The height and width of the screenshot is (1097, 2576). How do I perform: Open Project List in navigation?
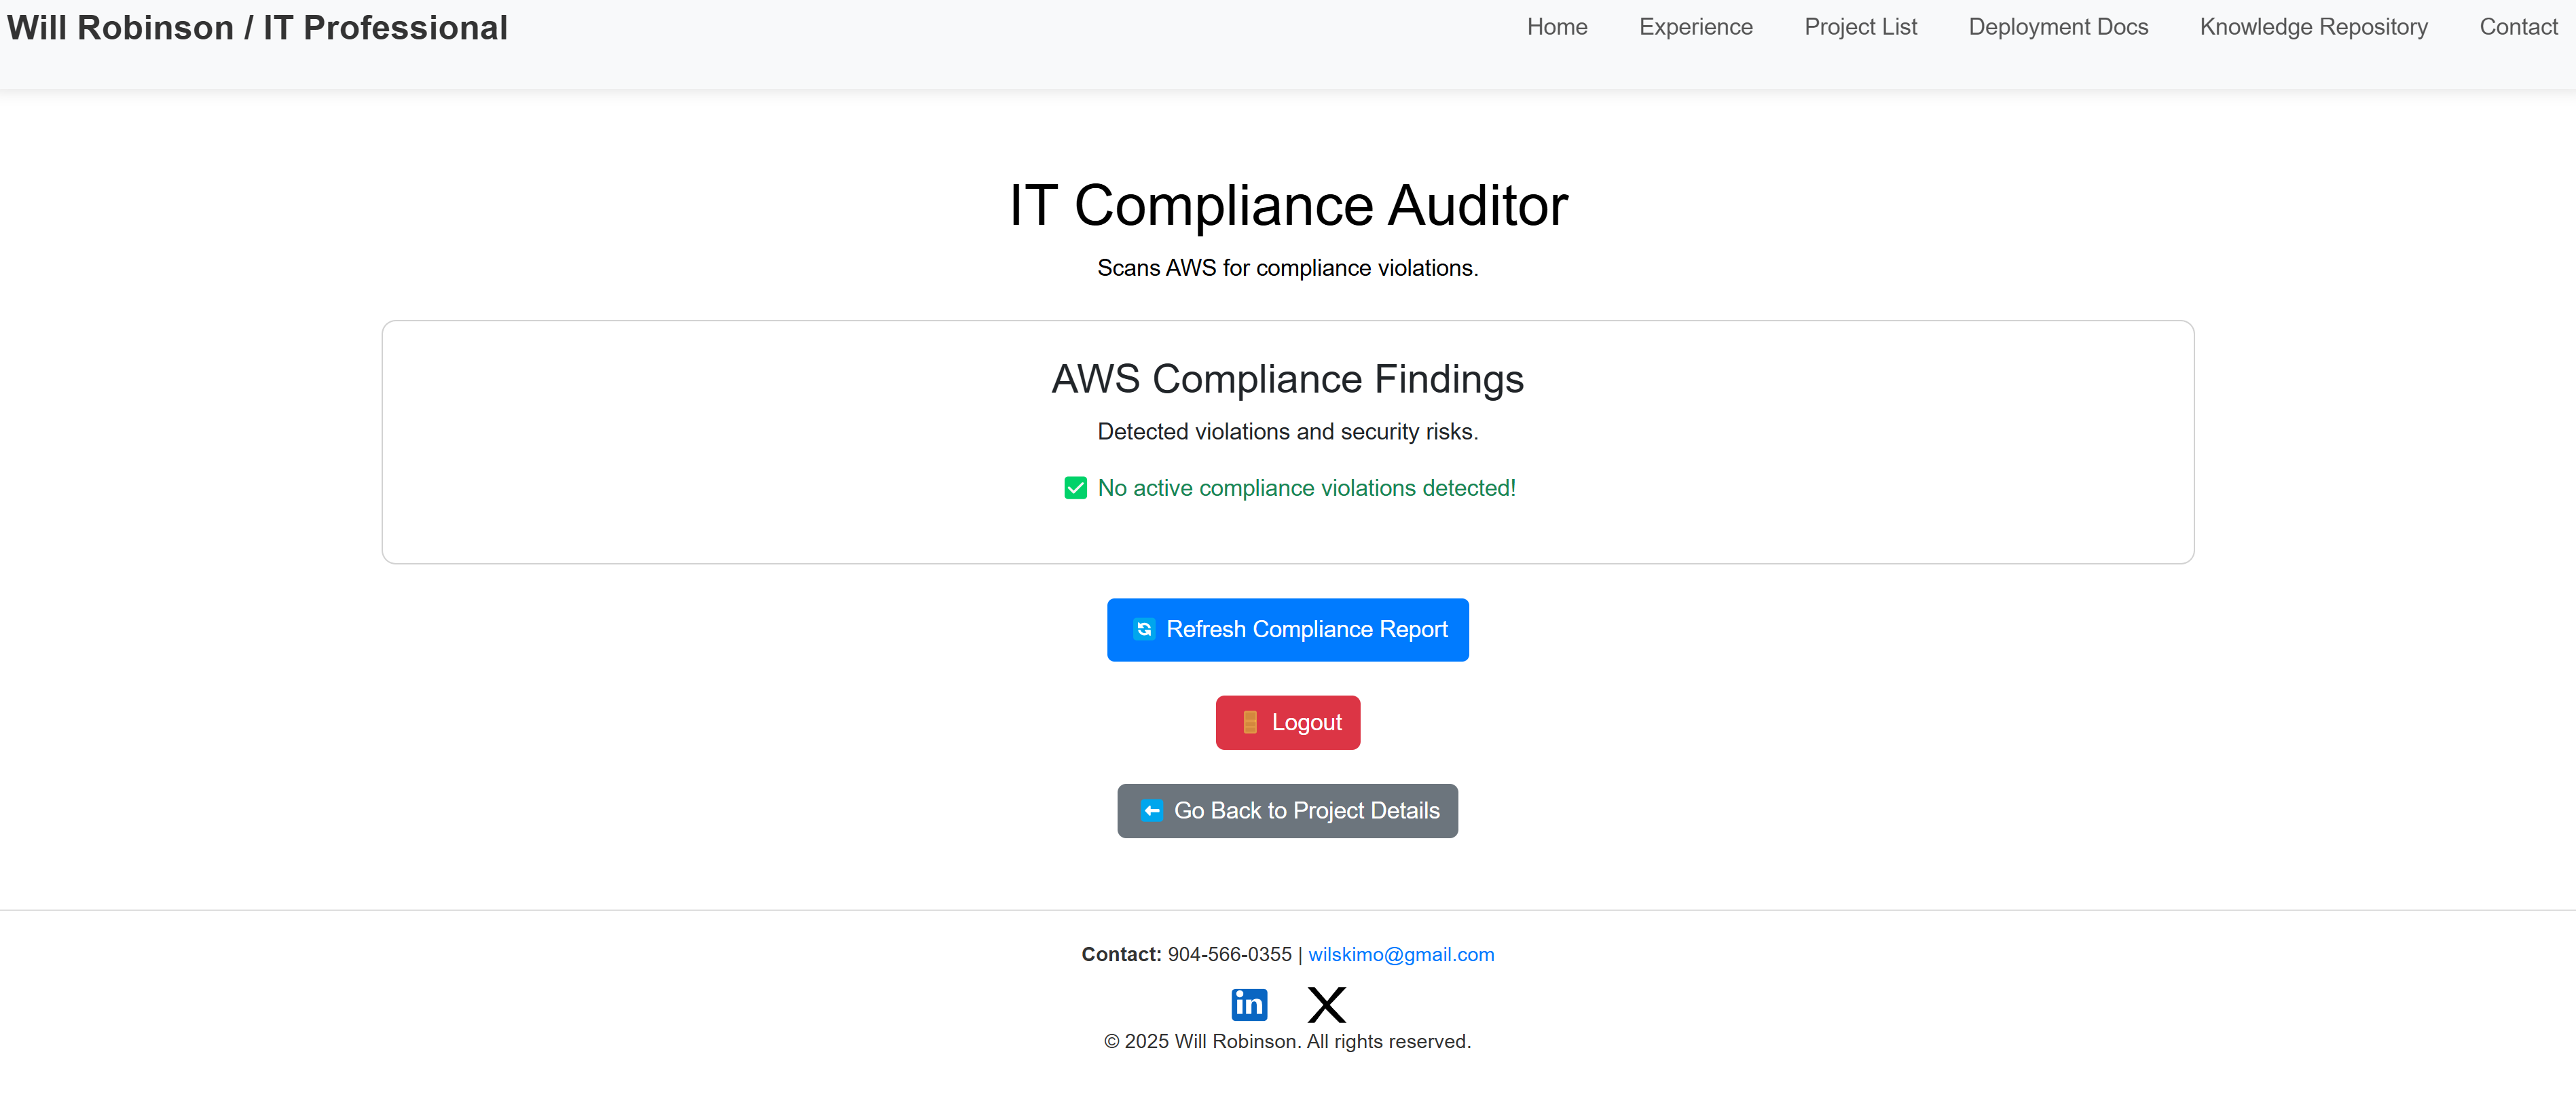tap(1860, 27)
